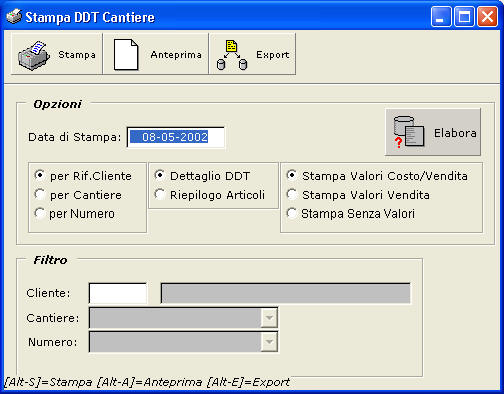Maximize the Stampa DDT Cantiere window

point(465,17)
